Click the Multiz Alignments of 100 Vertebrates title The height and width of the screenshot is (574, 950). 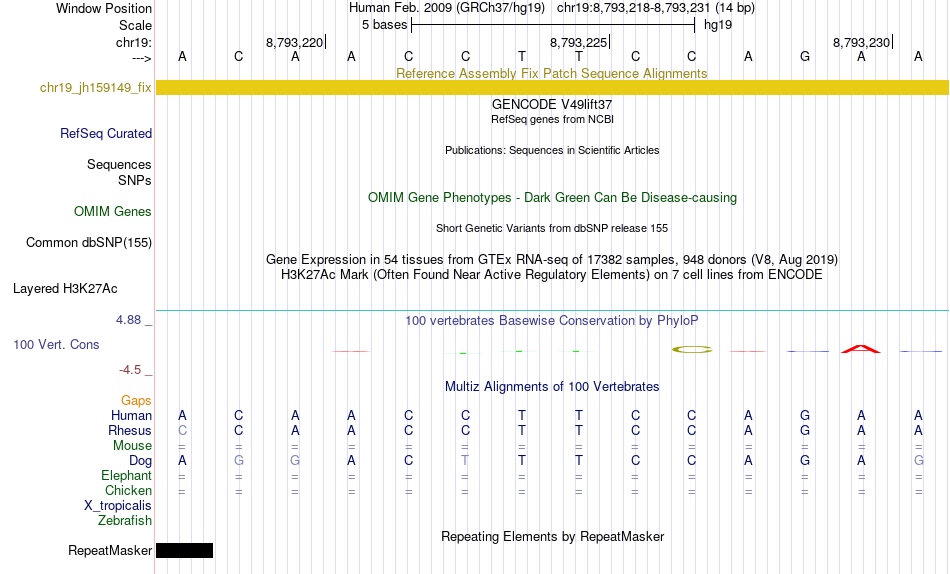552,387
